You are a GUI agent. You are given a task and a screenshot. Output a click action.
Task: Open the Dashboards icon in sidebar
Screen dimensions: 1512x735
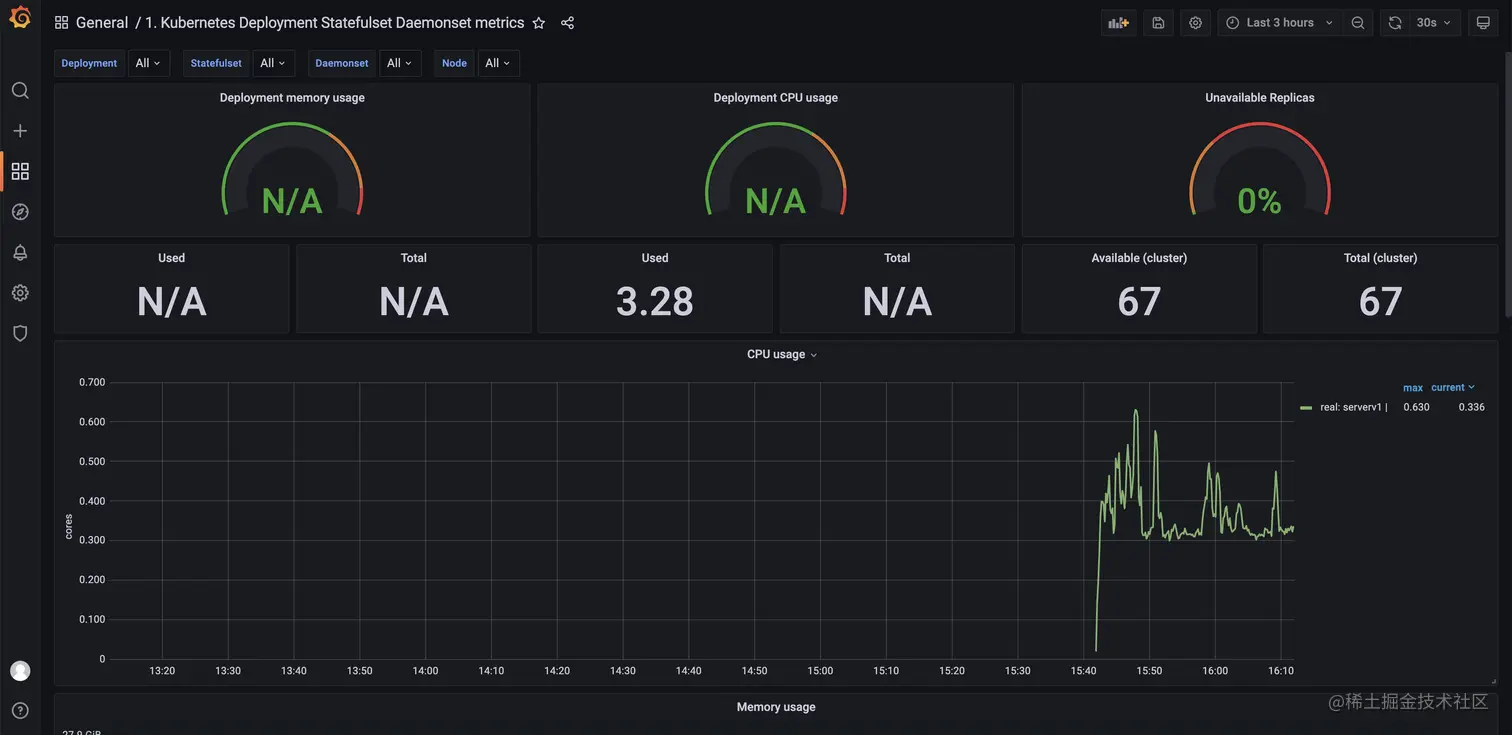point(20,172)
